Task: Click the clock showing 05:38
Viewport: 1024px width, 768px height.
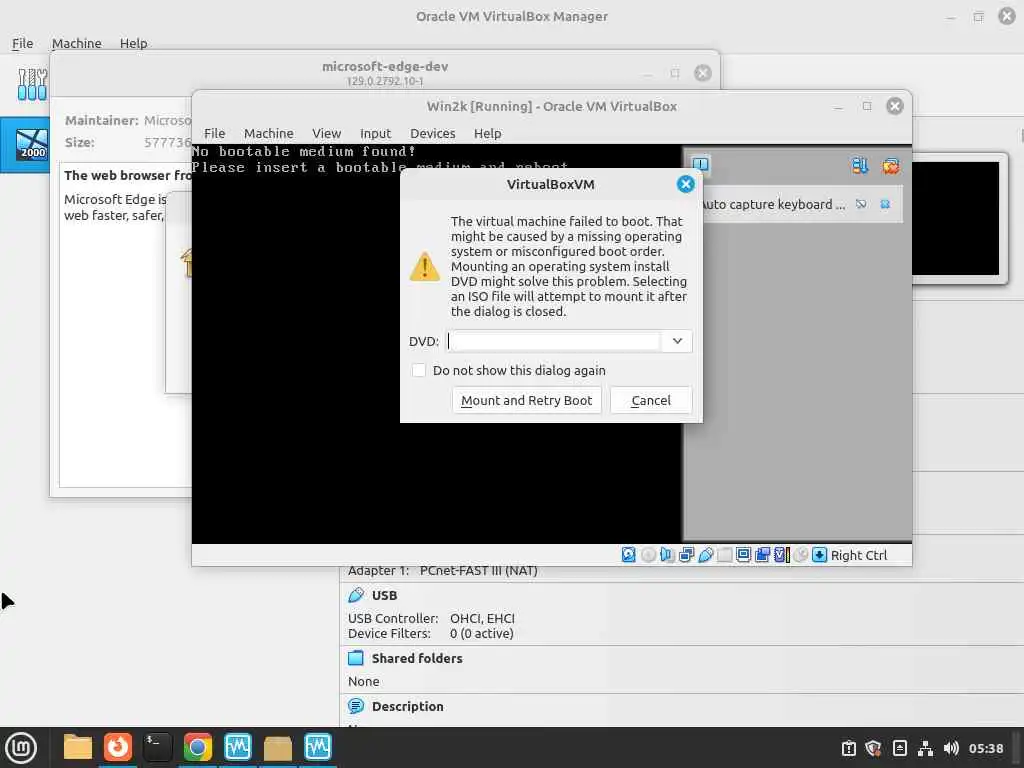Action: pos(986,748)
